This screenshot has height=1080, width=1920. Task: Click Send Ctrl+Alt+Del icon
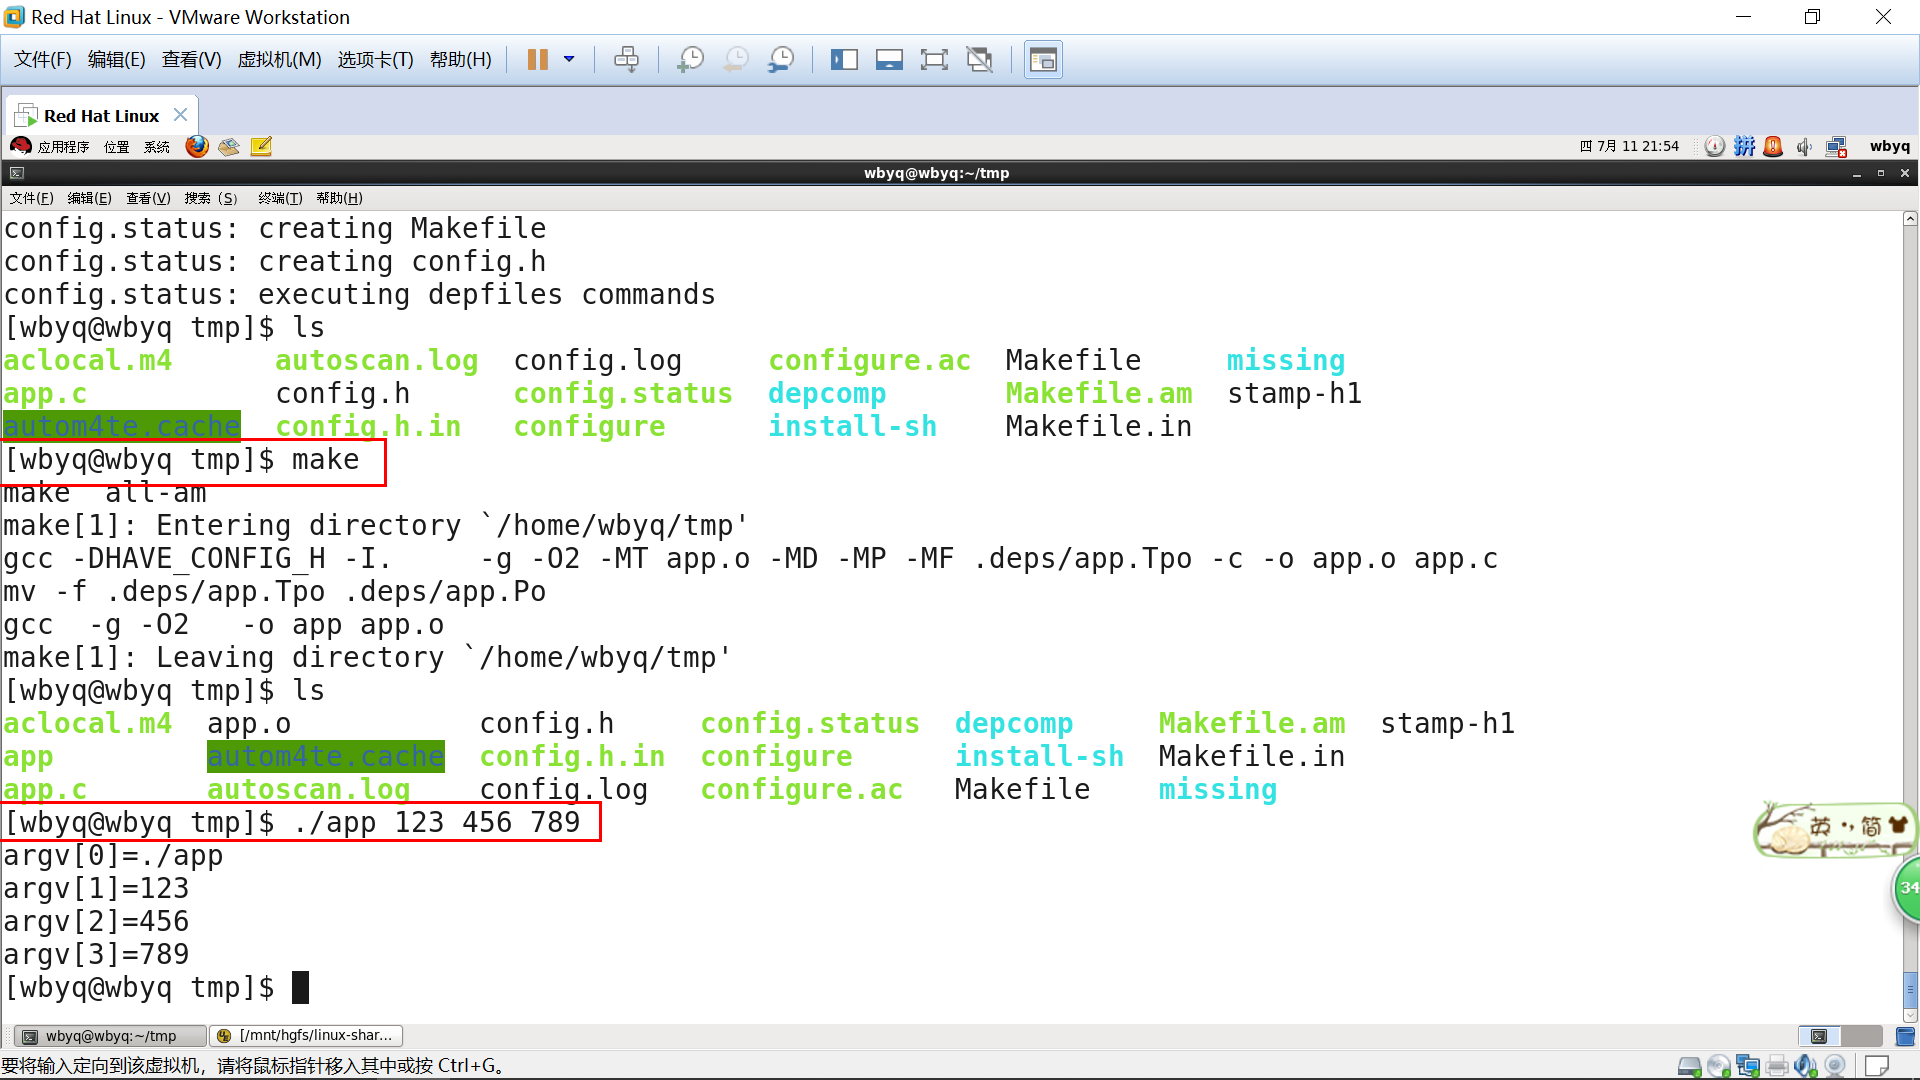click(626, 60)
